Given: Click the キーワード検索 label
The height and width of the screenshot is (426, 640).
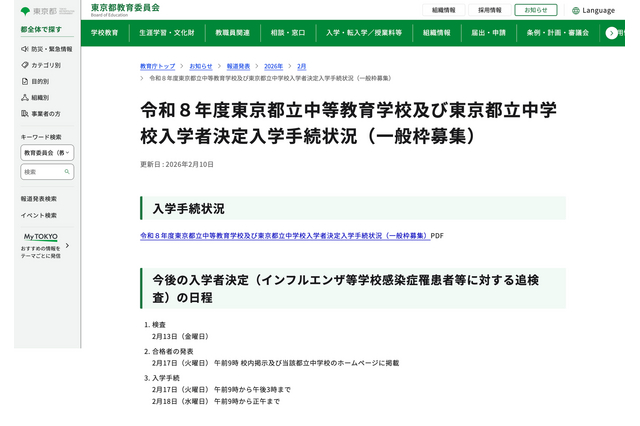Looking at the screenshot, I should [41, 137].
